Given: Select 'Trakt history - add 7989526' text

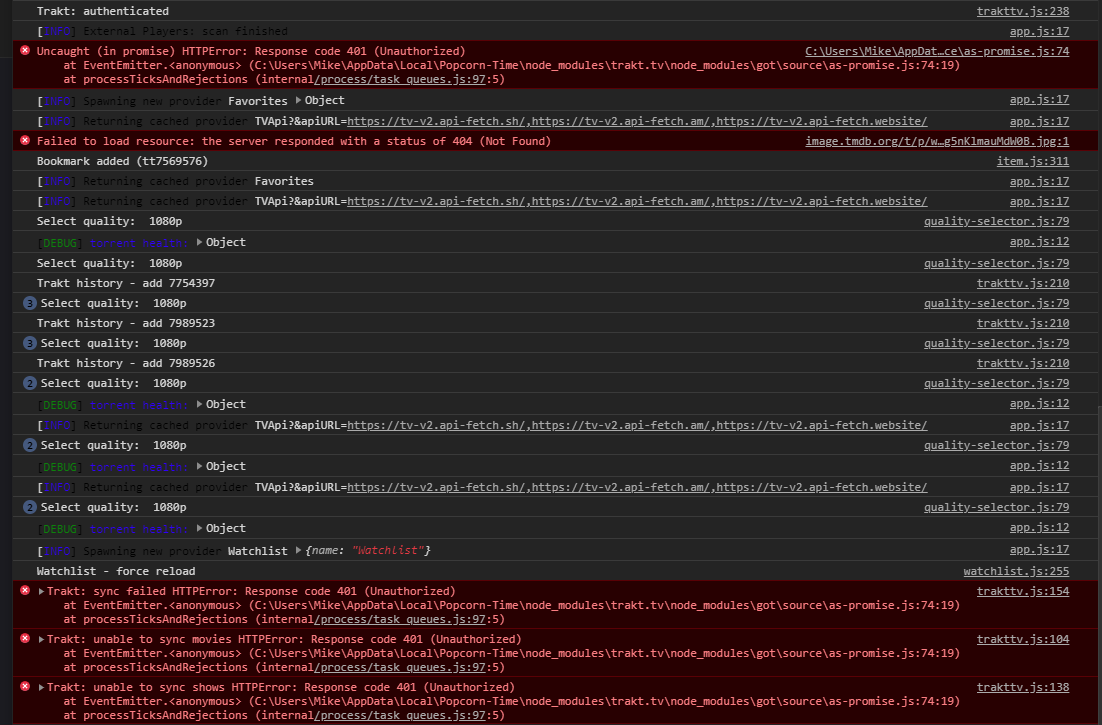Looking at the screenshot, I should click(x=126, y=363).
